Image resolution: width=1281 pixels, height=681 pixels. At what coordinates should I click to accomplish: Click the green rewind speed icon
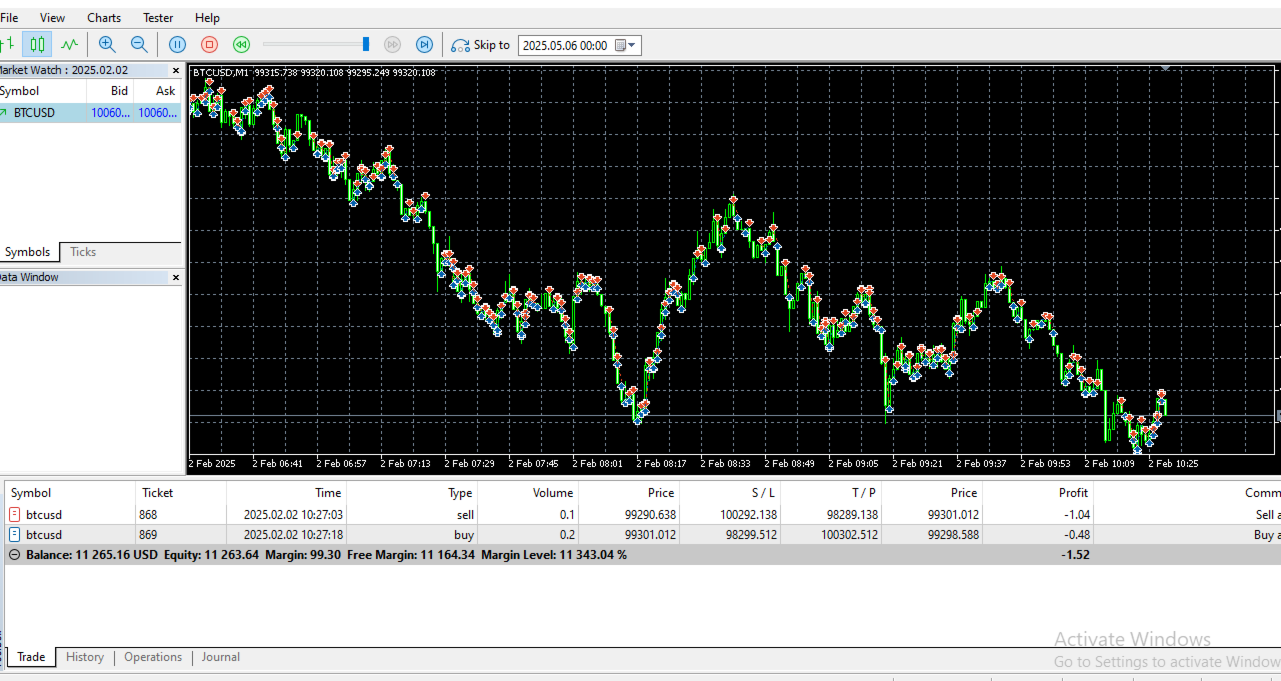click(x=241, y=44)
